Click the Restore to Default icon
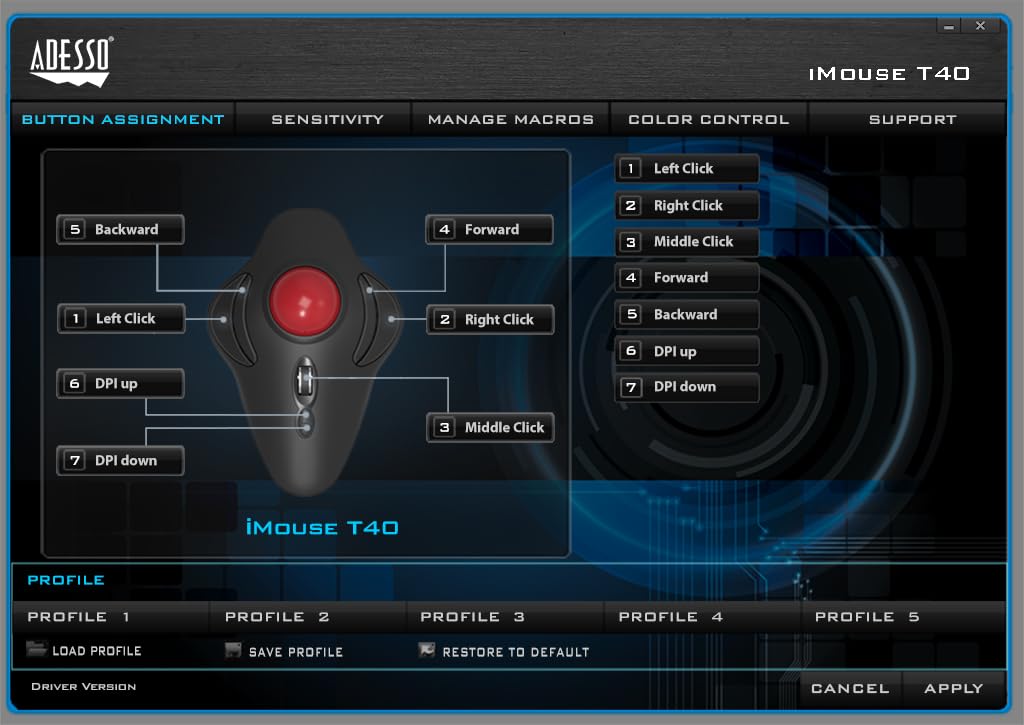 coord(427,651)
